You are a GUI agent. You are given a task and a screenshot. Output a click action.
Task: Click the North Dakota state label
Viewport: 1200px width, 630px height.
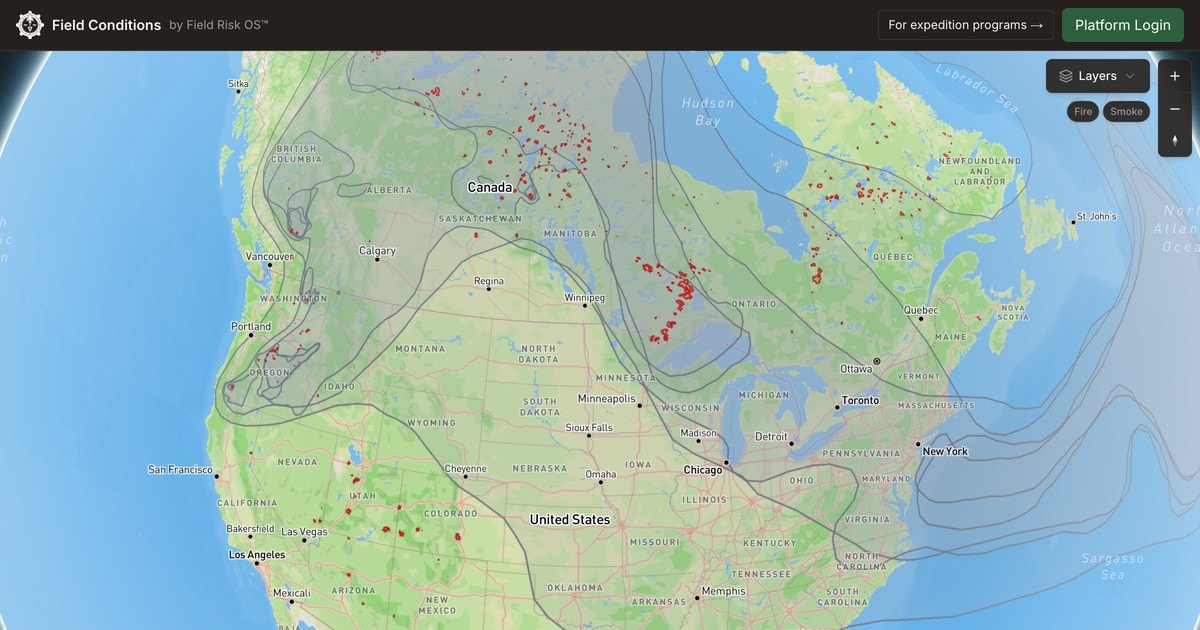coord(538,353)
